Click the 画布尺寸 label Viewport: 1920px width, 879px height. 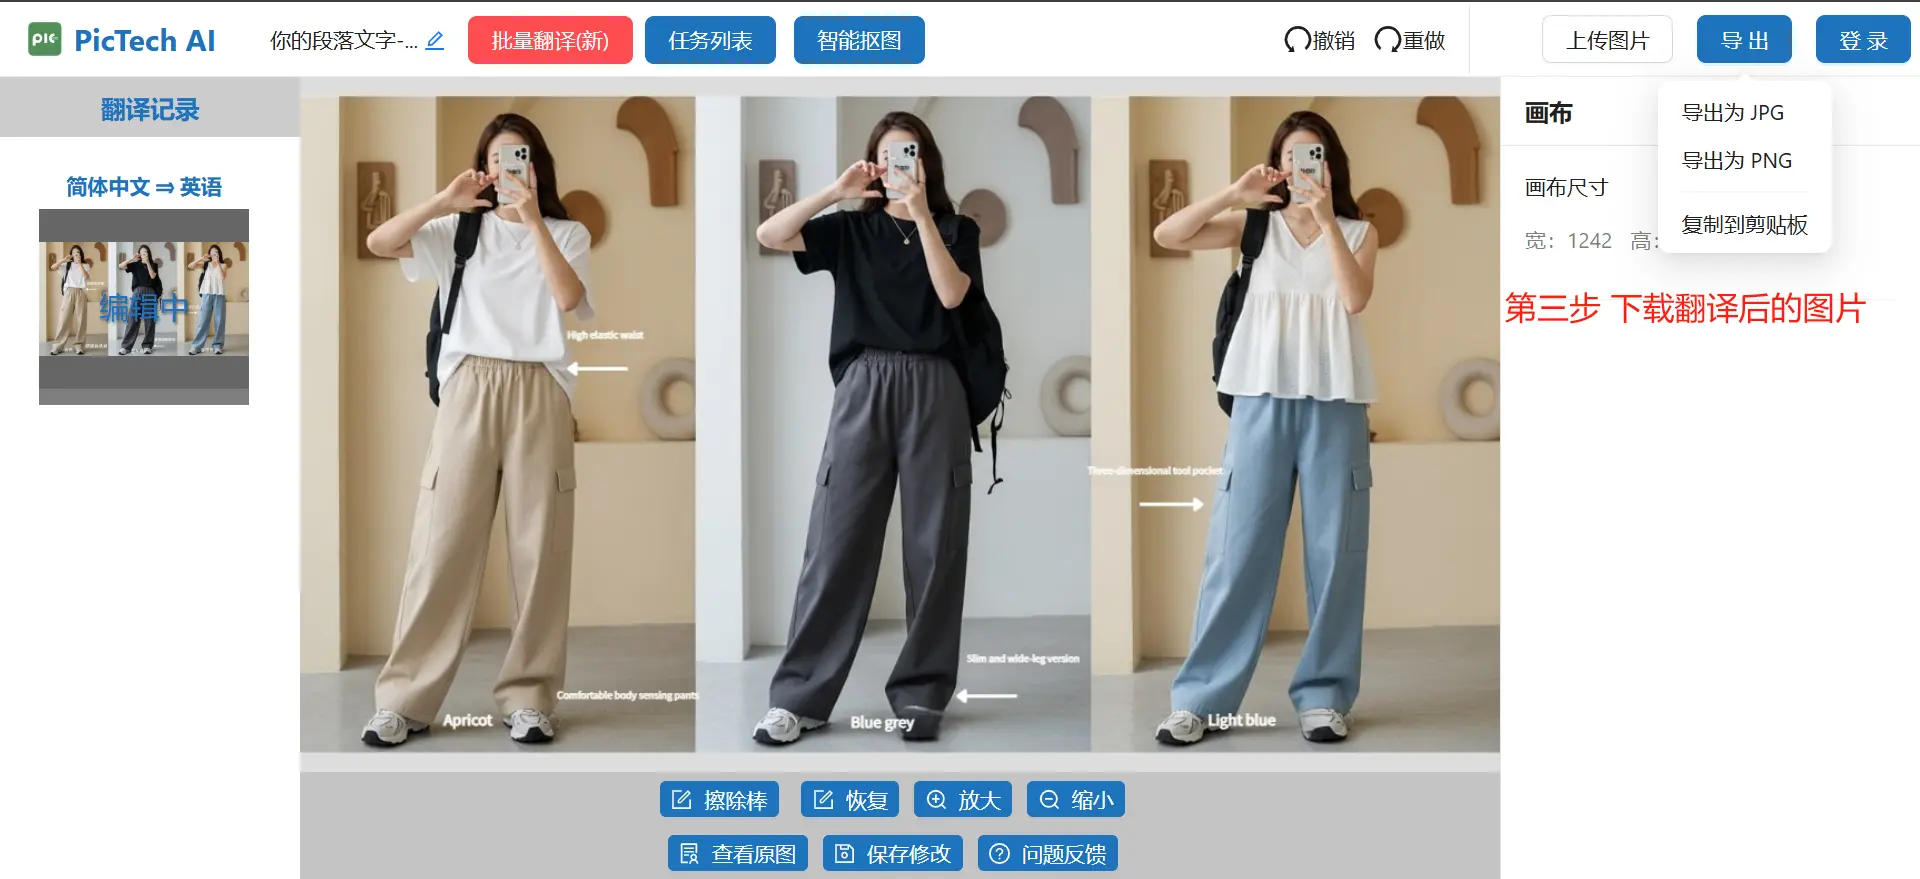click(1566, 188)
